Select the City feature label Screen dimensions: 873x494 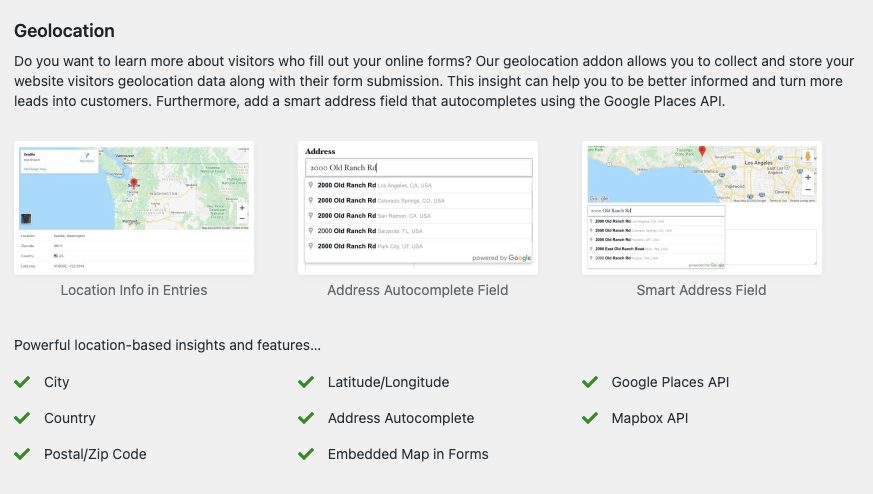pyautogui.click(x=57, y=383)
